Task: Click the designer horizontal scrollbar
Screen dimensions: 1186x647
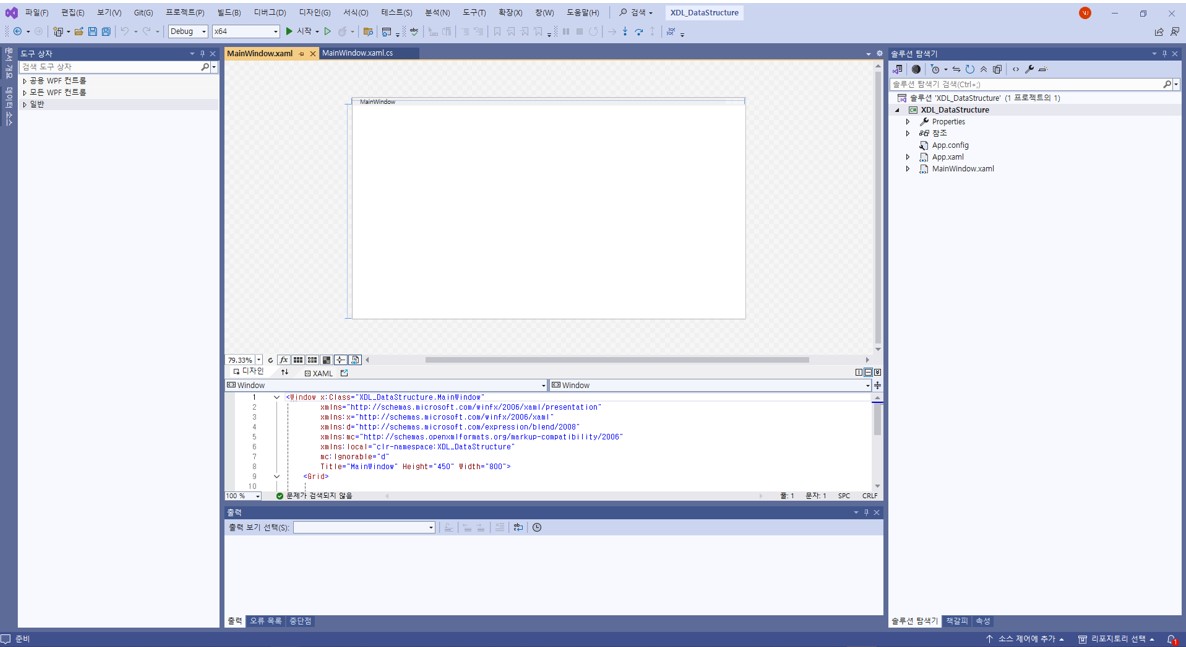Action: point(616,360)
